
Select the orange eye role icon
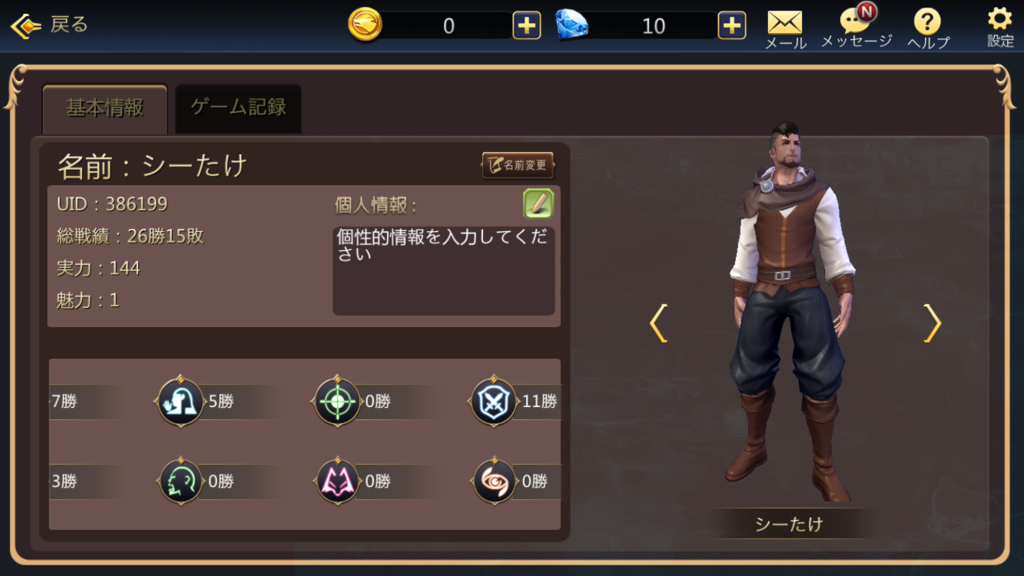click(x=494, y=481)
